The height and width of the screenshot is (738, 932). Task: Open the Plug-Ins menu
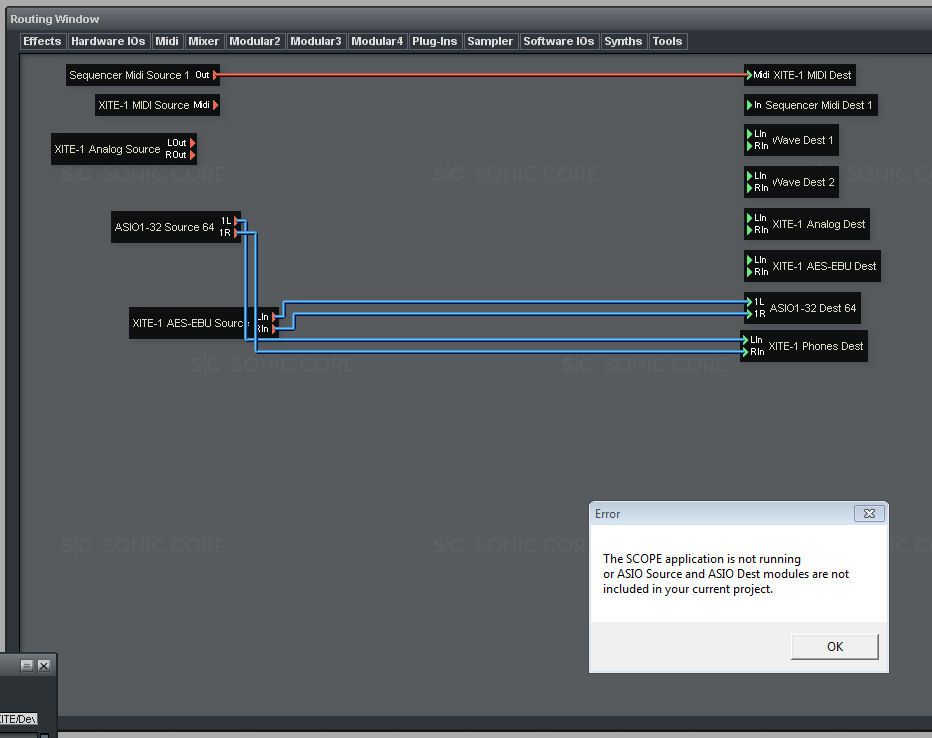coord(434,42)
